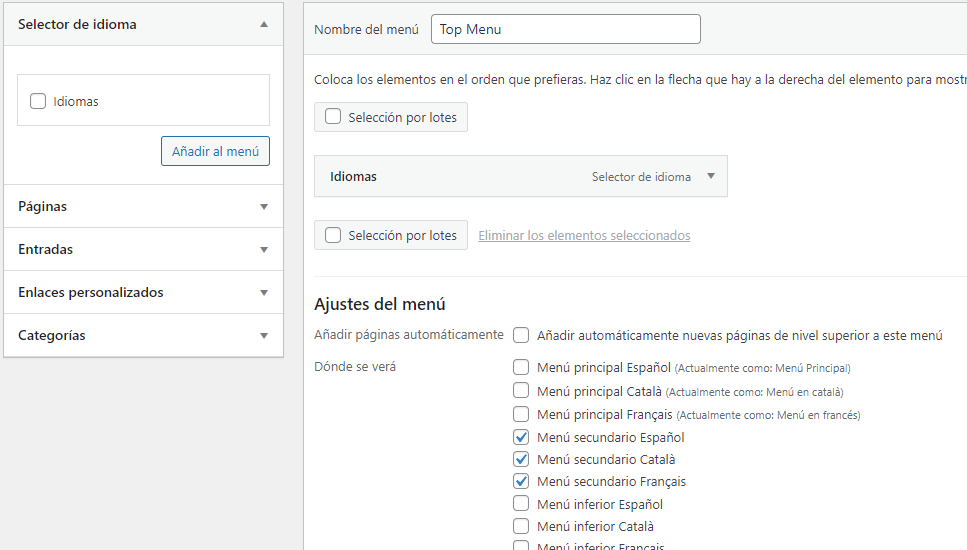Check Menú inferior Español location
967x550 pixels.
pyautogui.click(x=521, y=503)
